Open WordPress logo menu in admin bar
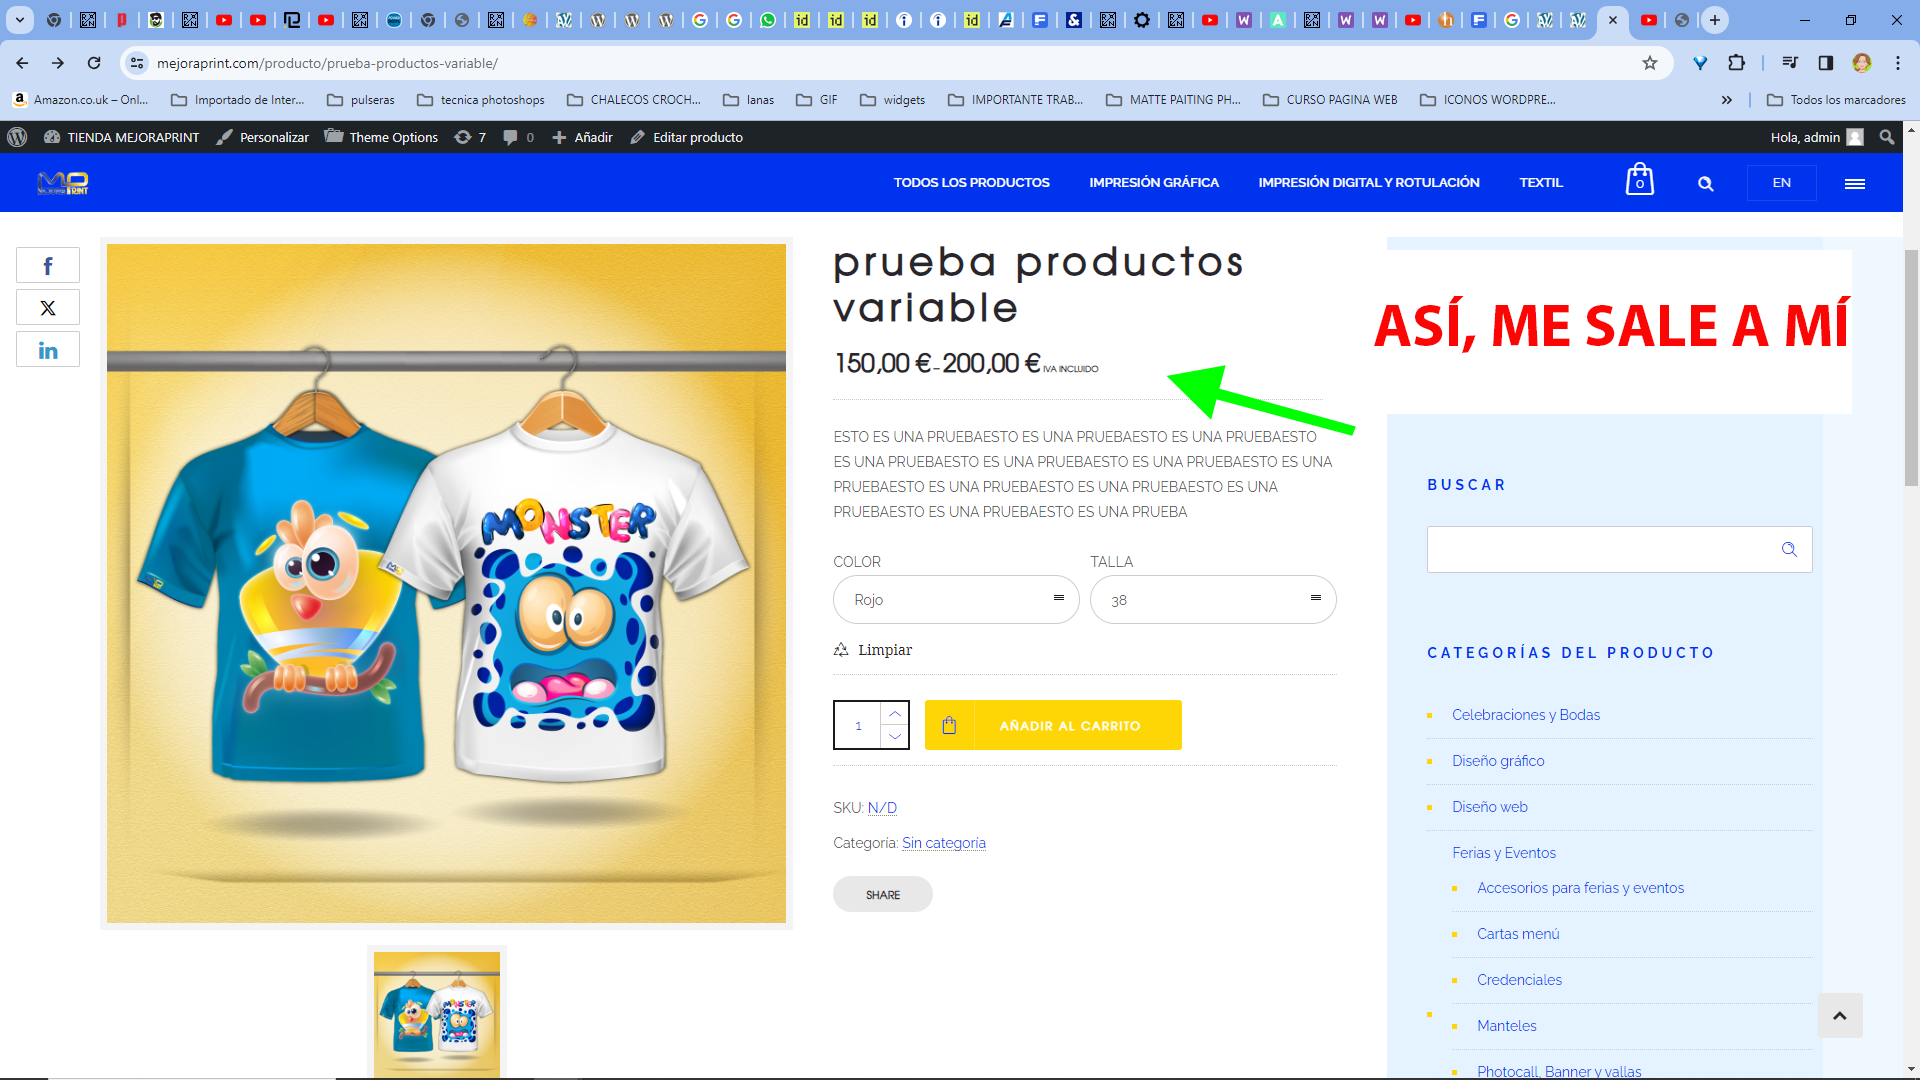Viewport: 1920px width, 1080px height. pyautogui.click(x=17, y=137)
